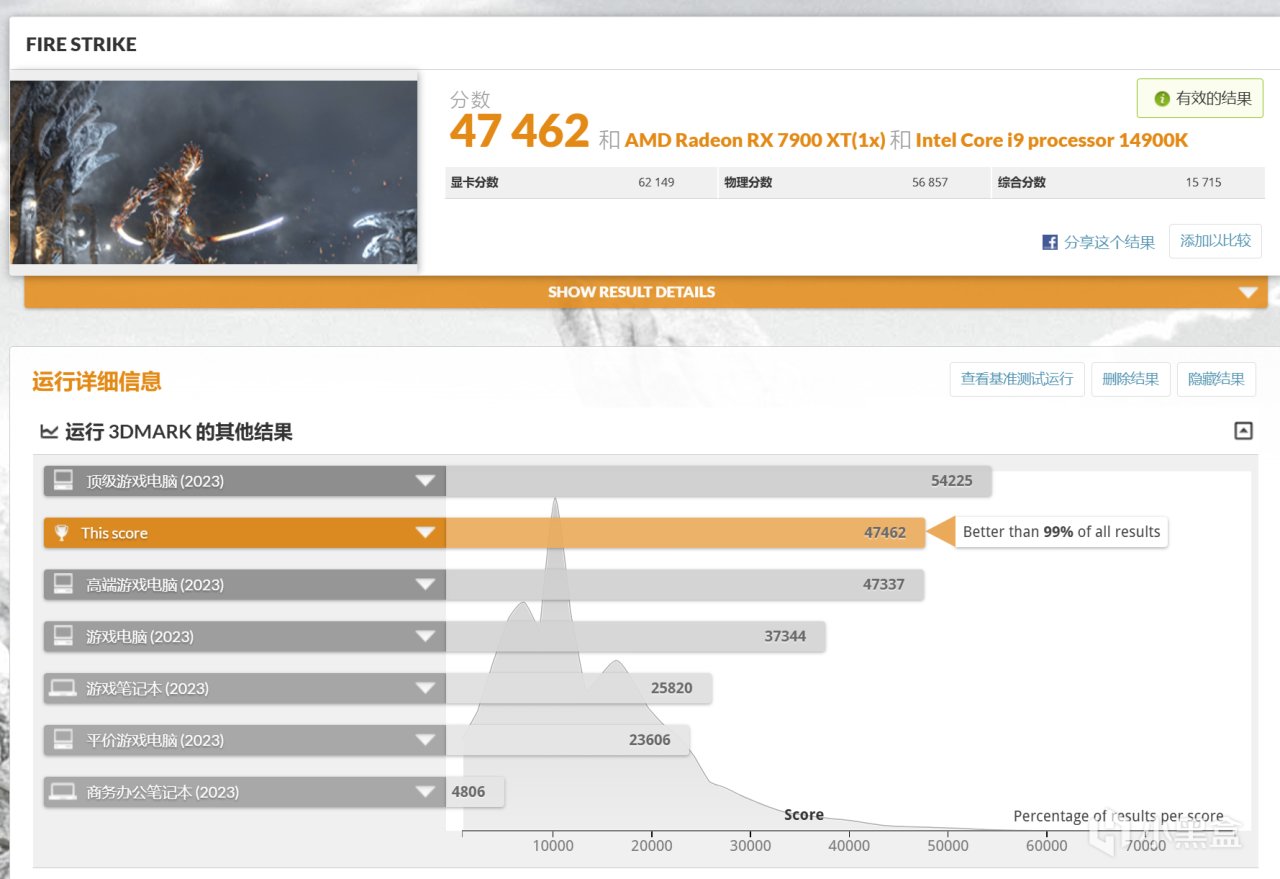Collapse the 3DMARK other results panel
Viewport: 1280px width, 879px height.
[1243, 432]
